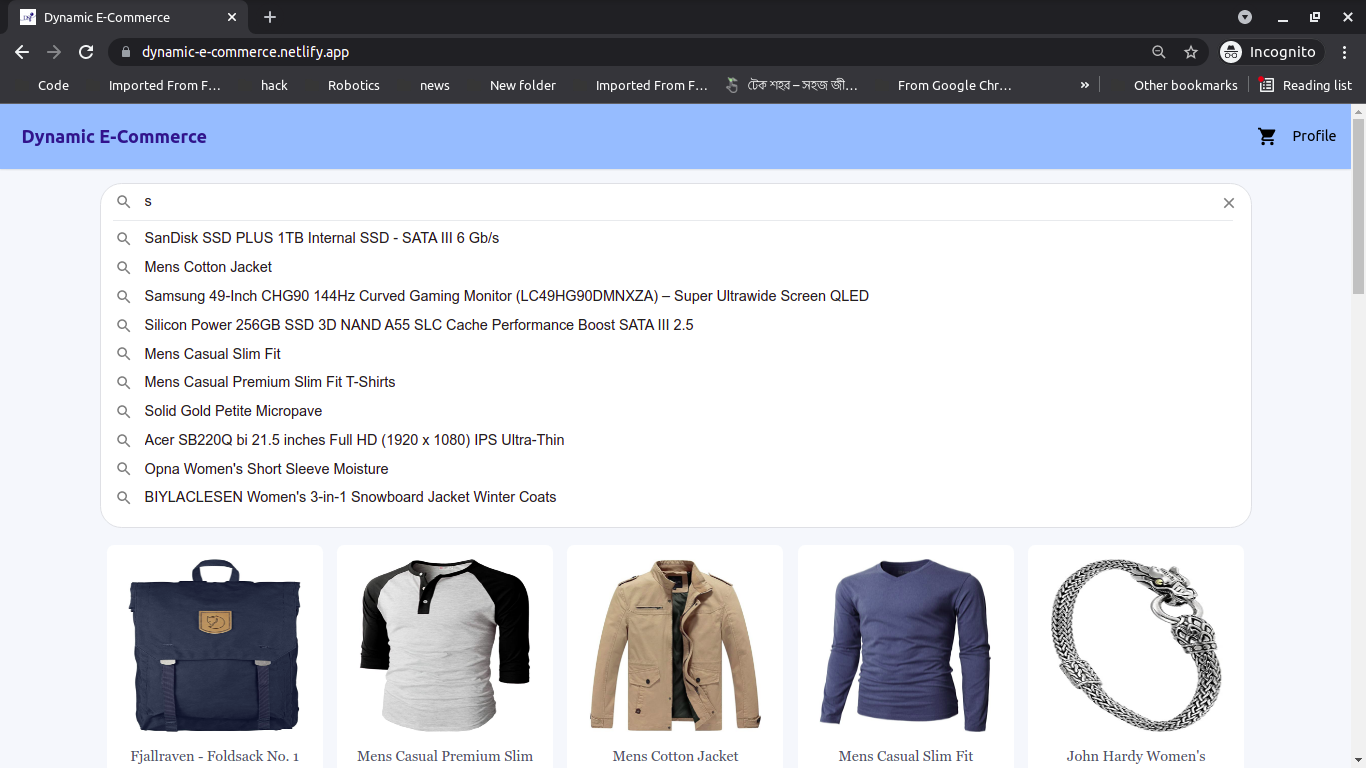Click the John Hardy Women's product title
The height and width of the screenshot is (768, 1366).
[1136, 756]
